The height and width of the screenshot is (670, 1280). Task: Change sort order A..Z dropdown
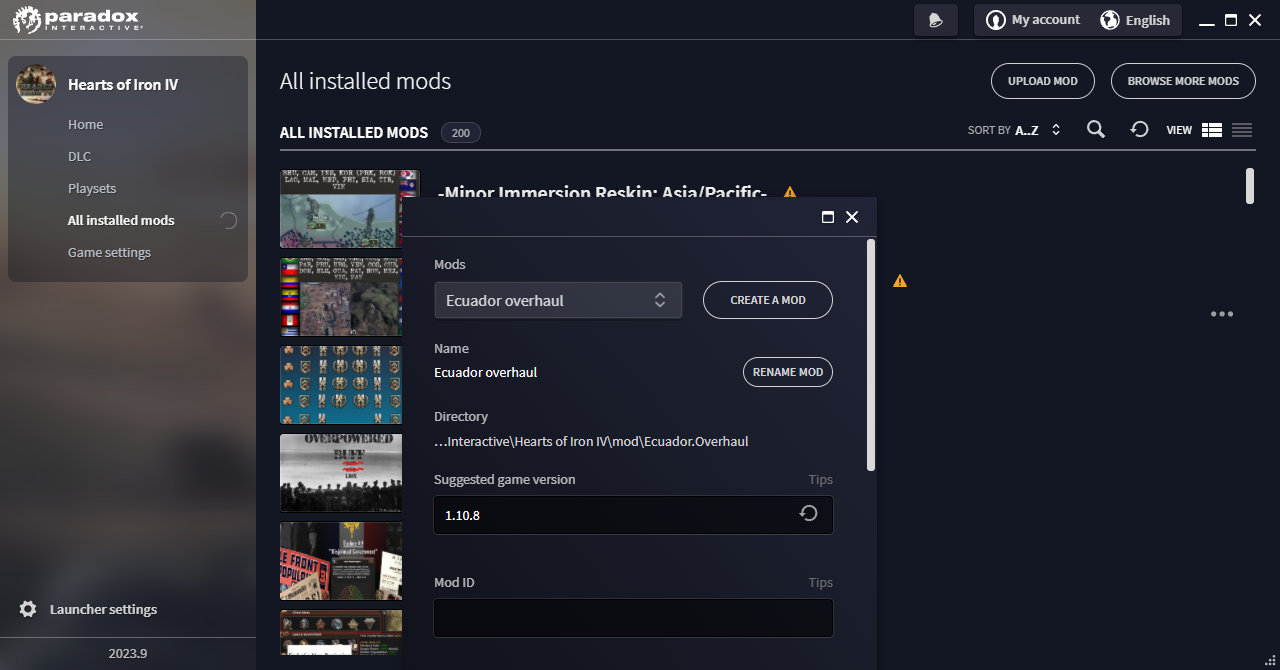coord(1038,130)
